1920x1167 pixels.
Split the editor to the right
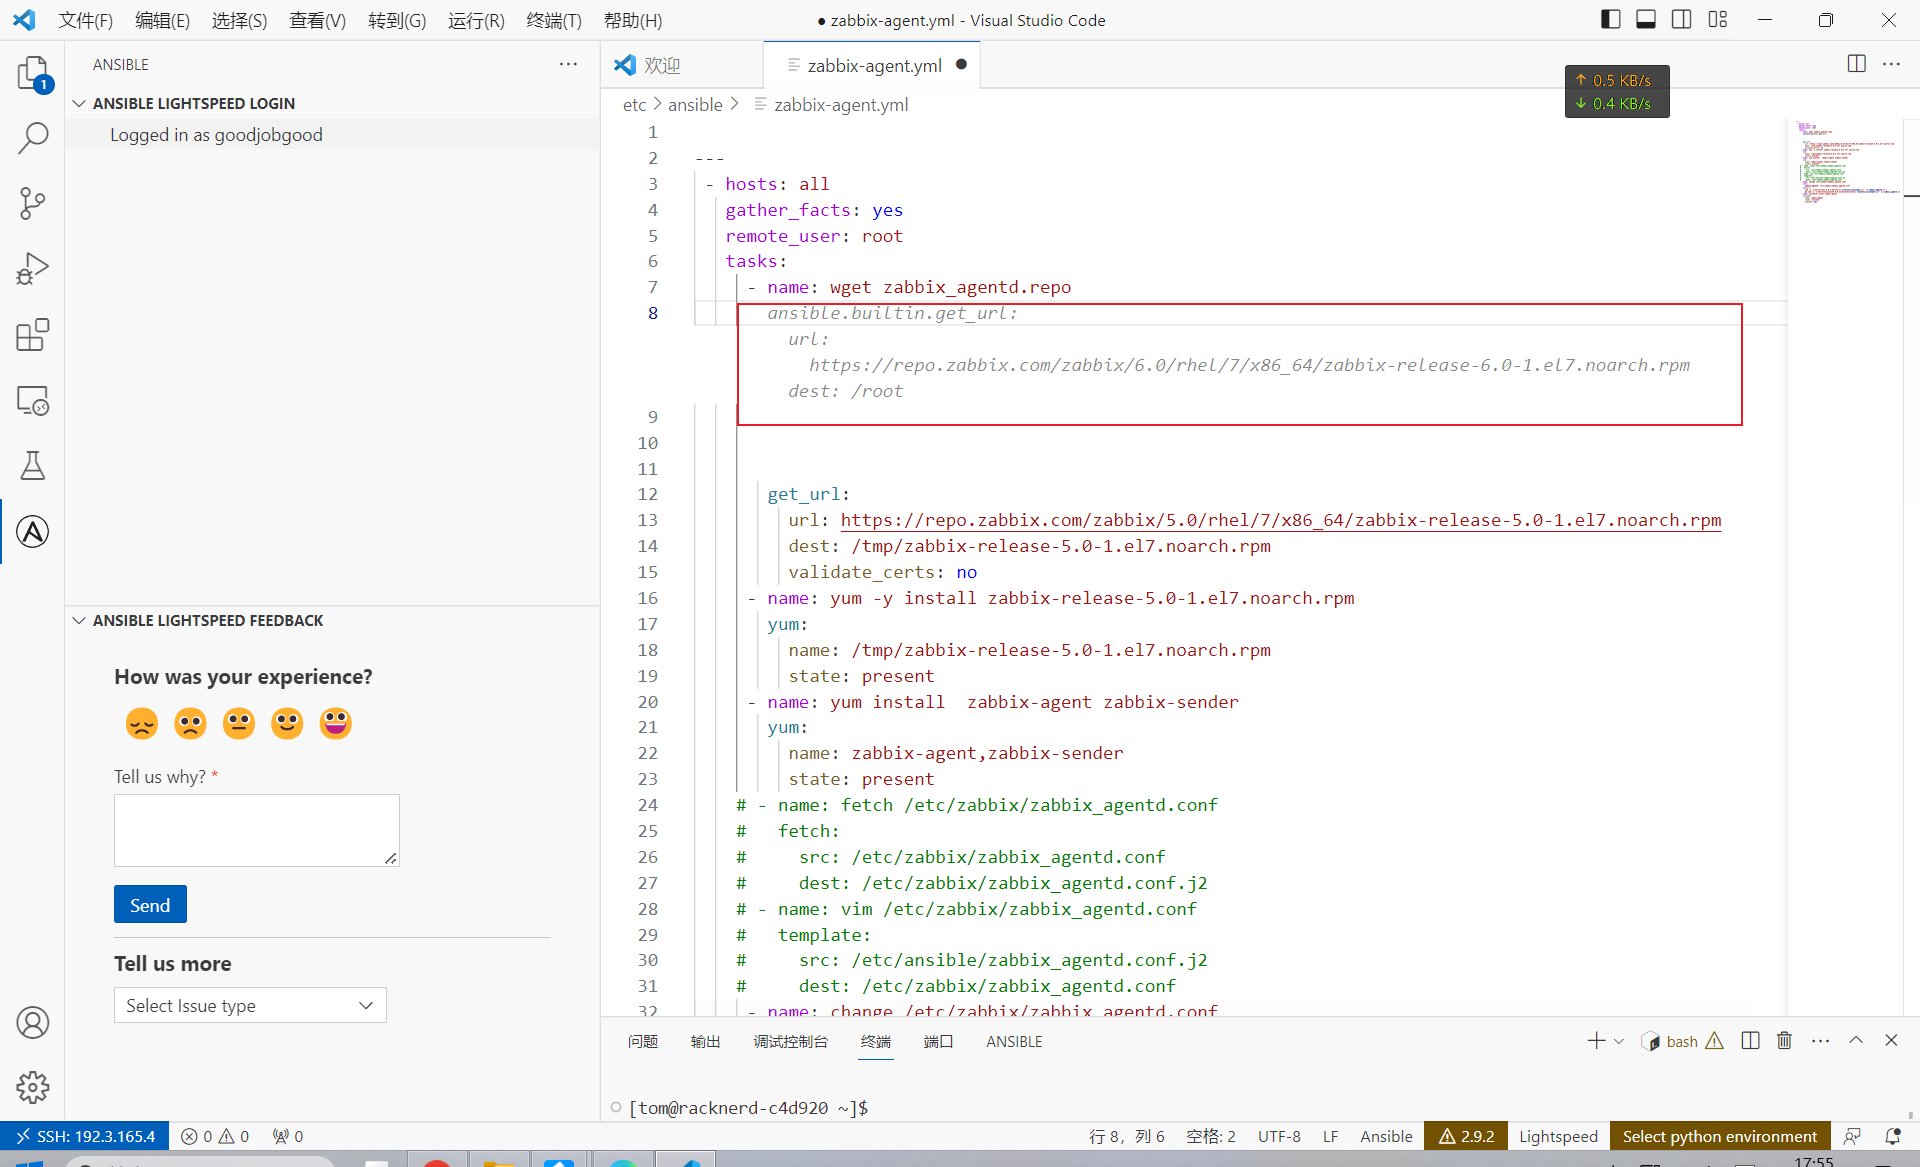(1857, 64)
